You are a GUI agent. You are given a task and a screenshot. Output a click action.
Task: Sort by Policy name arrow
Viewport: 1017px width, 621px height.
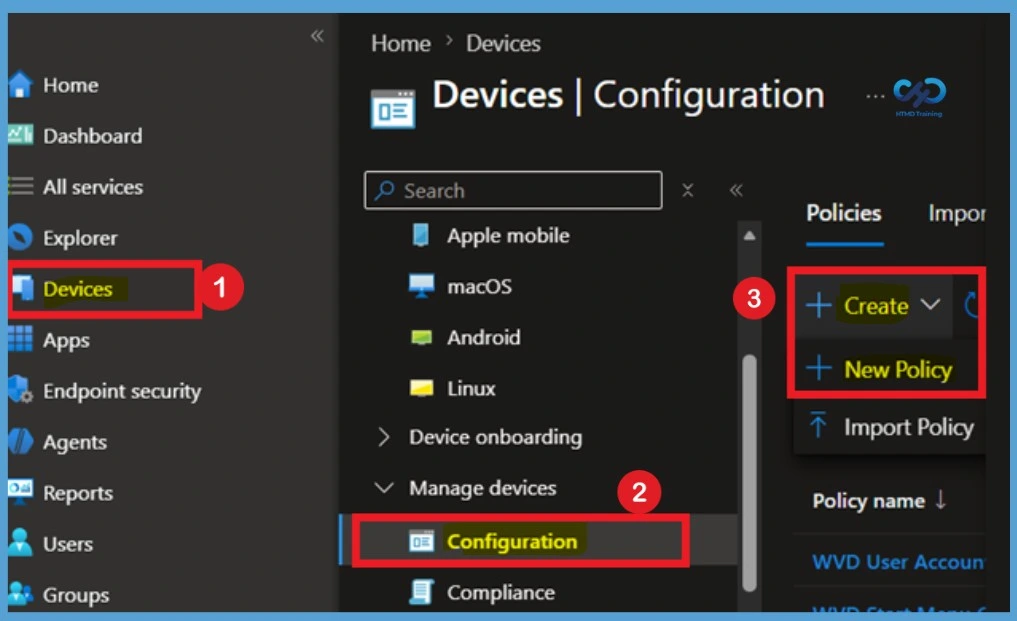click(940, 499)
